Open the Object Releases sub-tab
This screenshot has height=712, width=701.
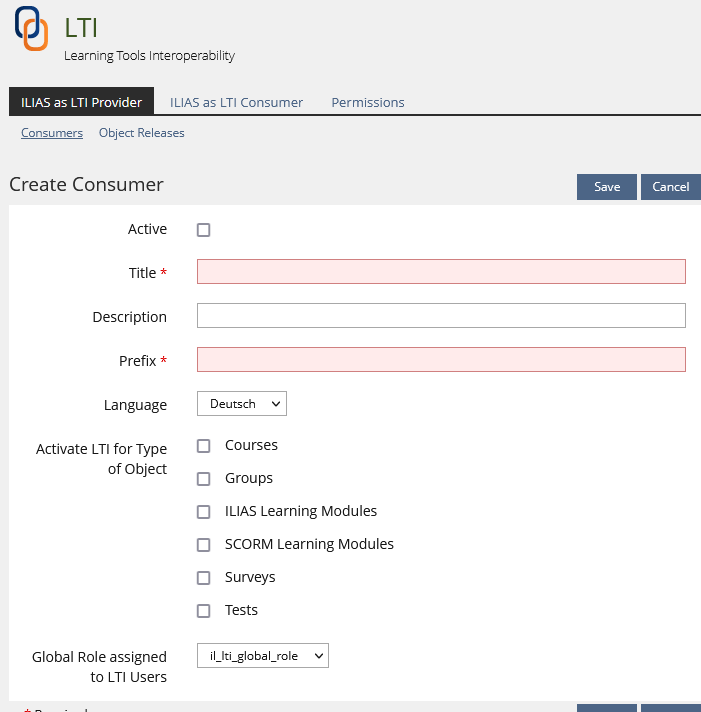[141, 133]
